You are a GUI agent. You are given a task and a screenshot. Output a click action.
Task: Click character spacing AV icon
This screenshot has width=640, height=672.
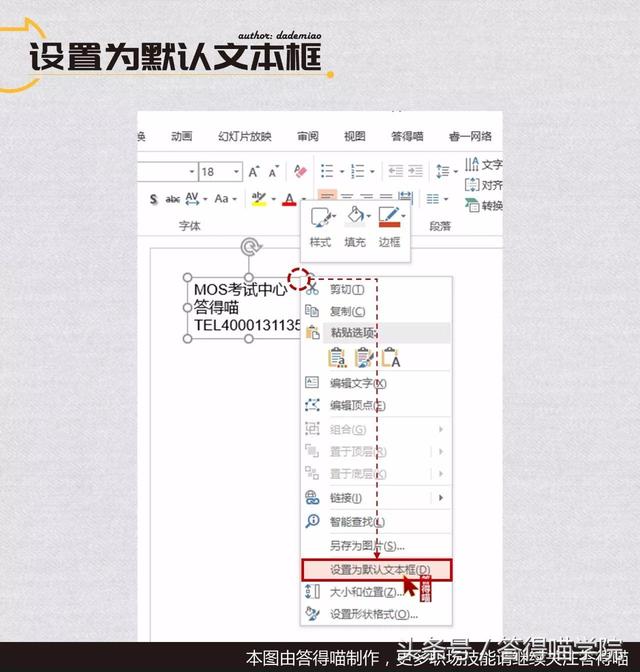tap(192, 199)
